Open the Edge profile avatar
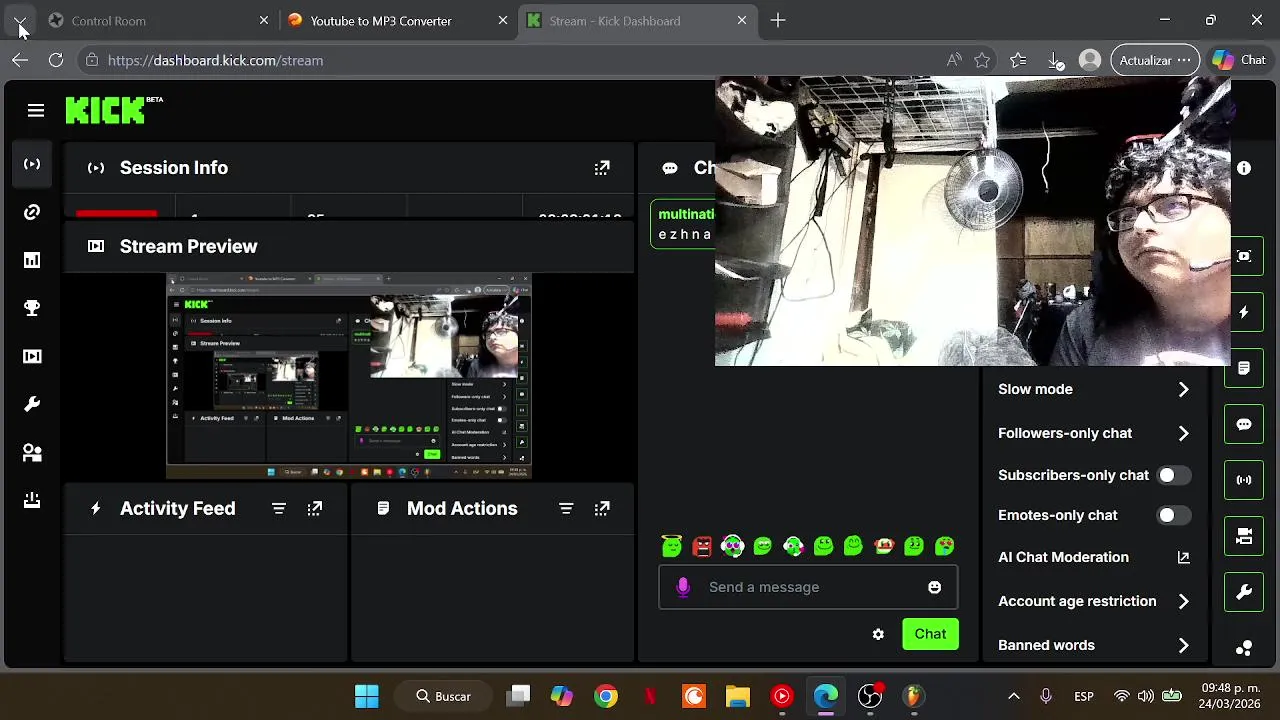 [x=1090, y=60]
